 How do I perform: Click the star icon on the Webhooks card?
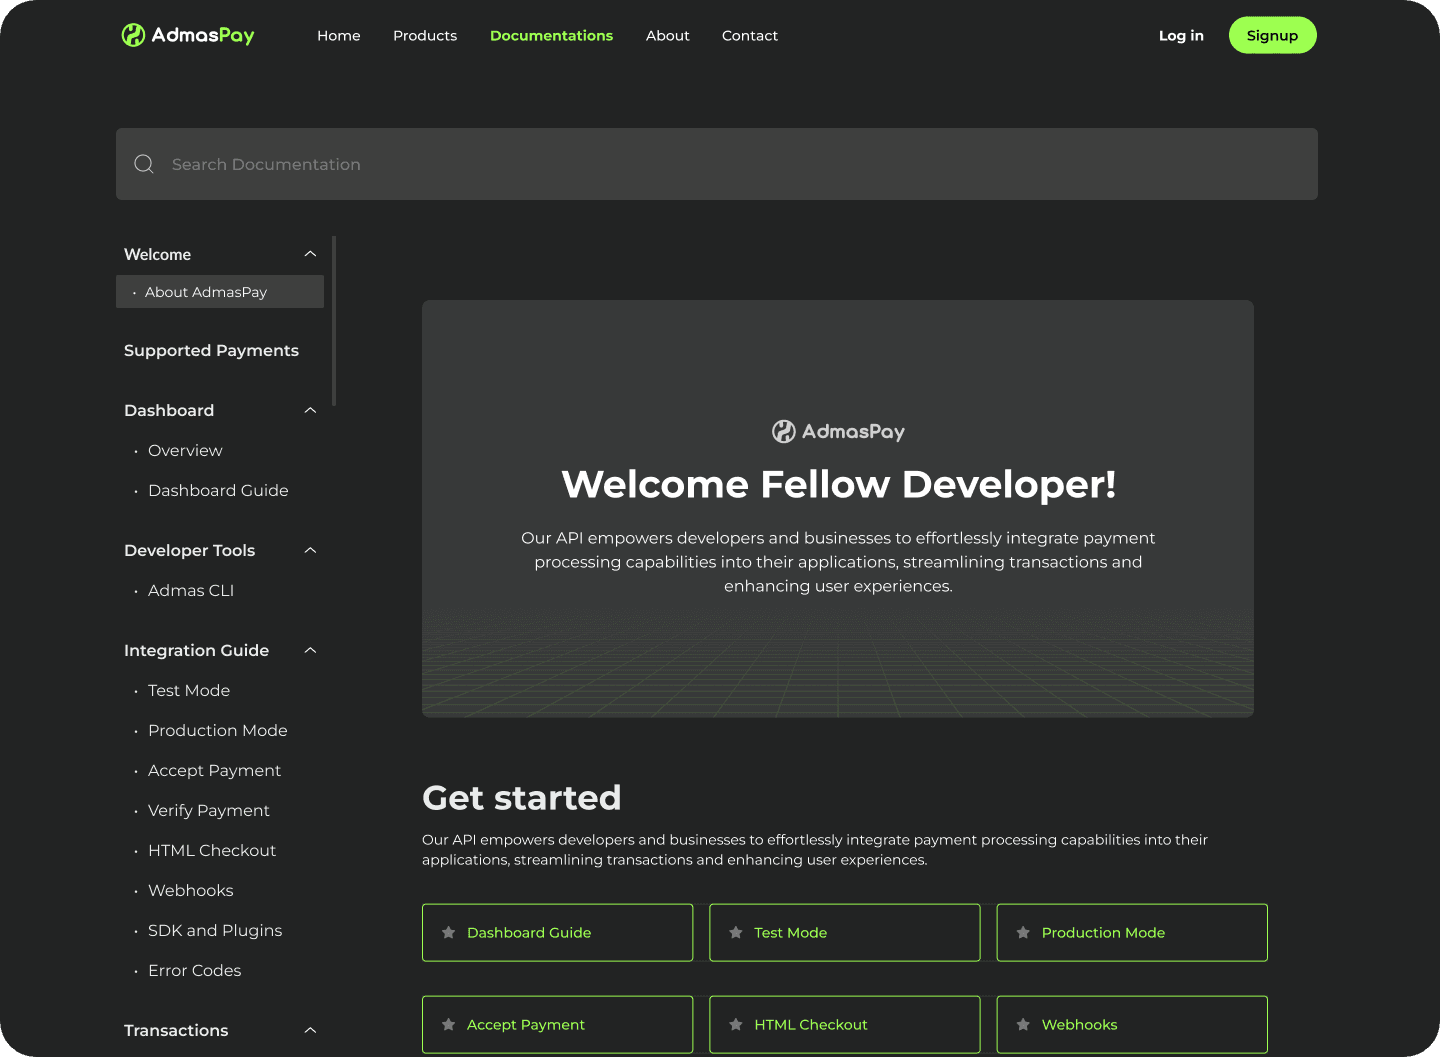(x=1021, y=1024)
